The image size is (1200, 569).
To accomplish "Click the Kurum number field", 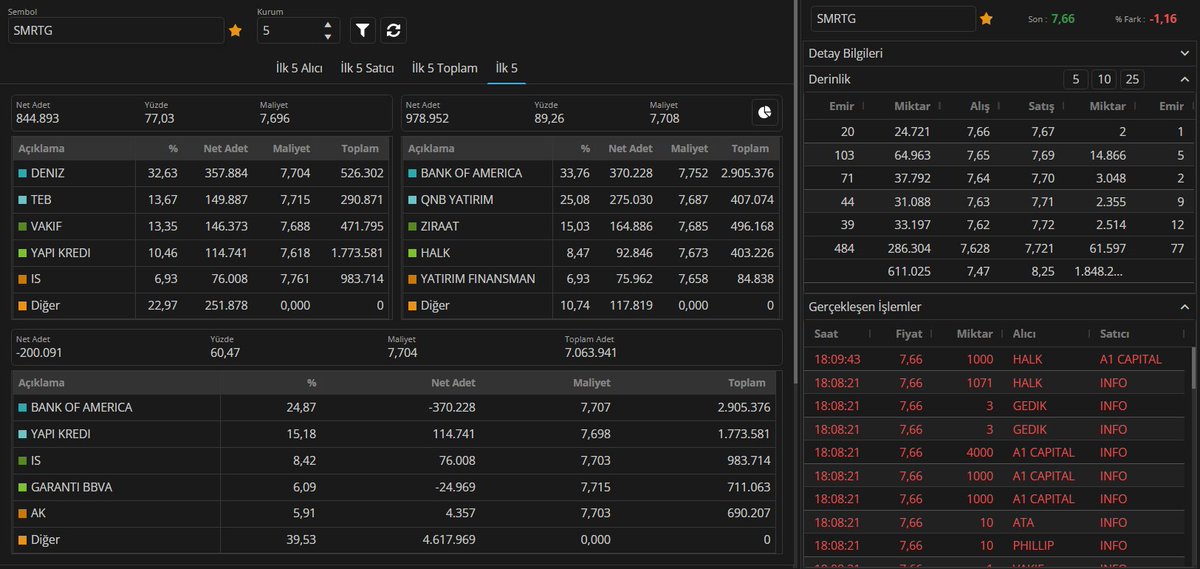I will click(298, 31).
